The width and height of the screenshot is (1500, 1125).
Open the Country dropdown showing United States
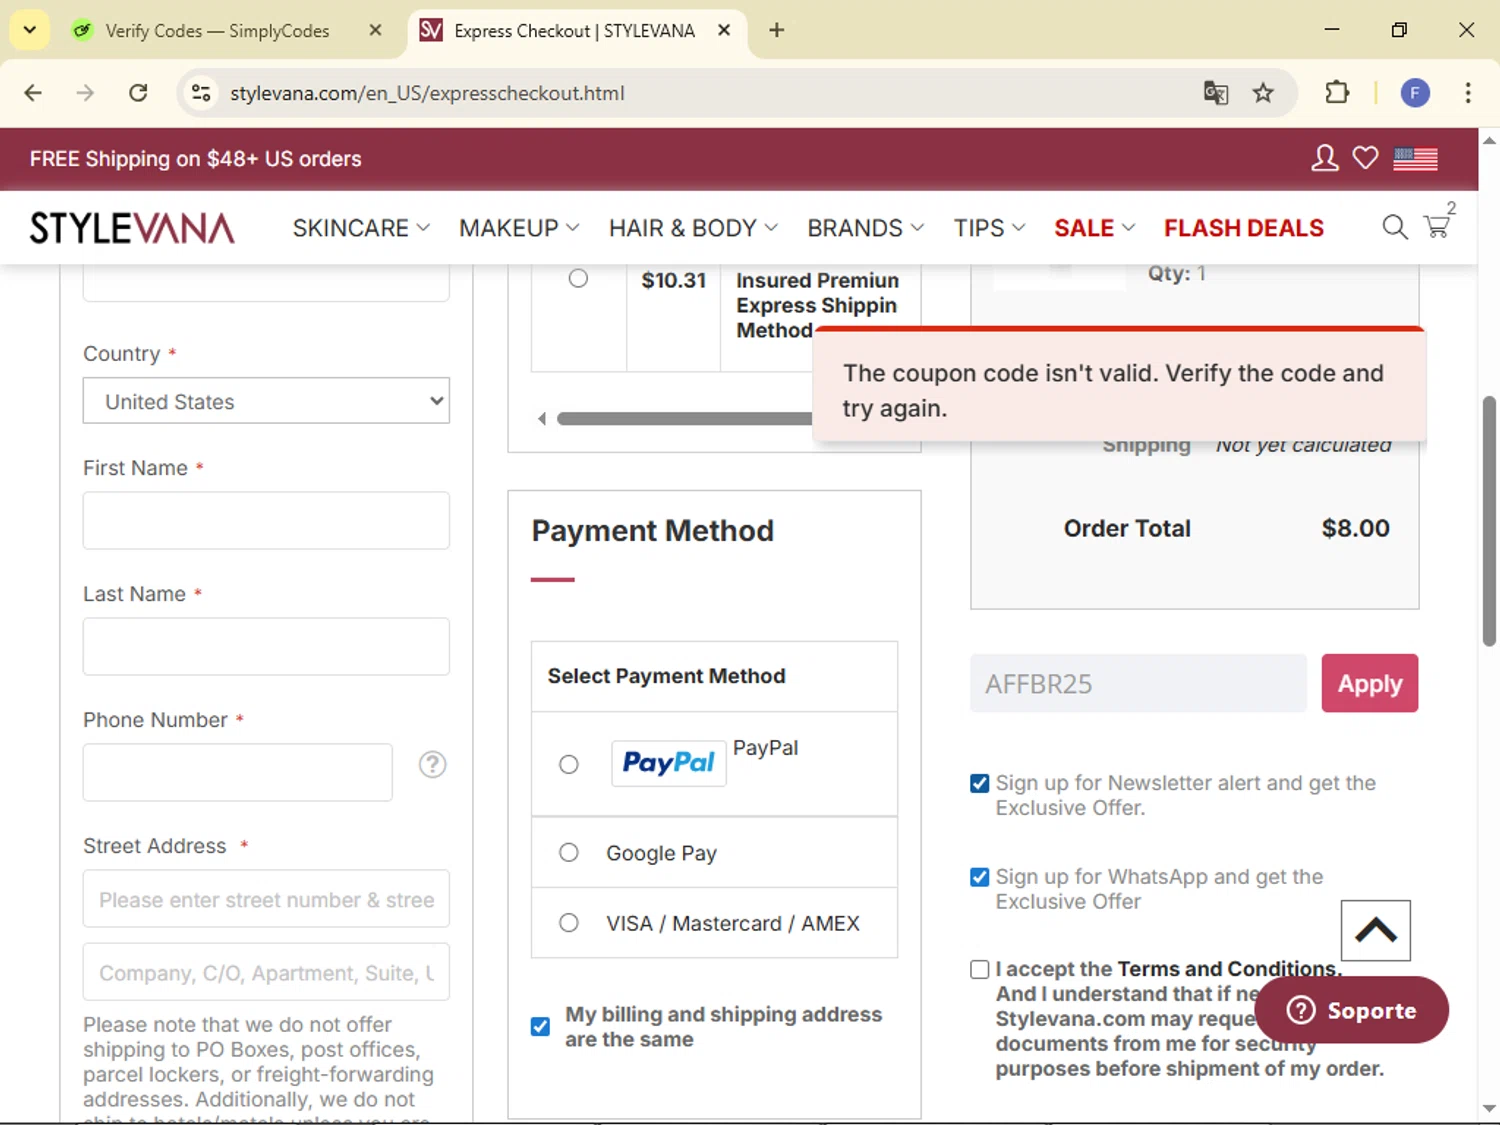[266, 401]
